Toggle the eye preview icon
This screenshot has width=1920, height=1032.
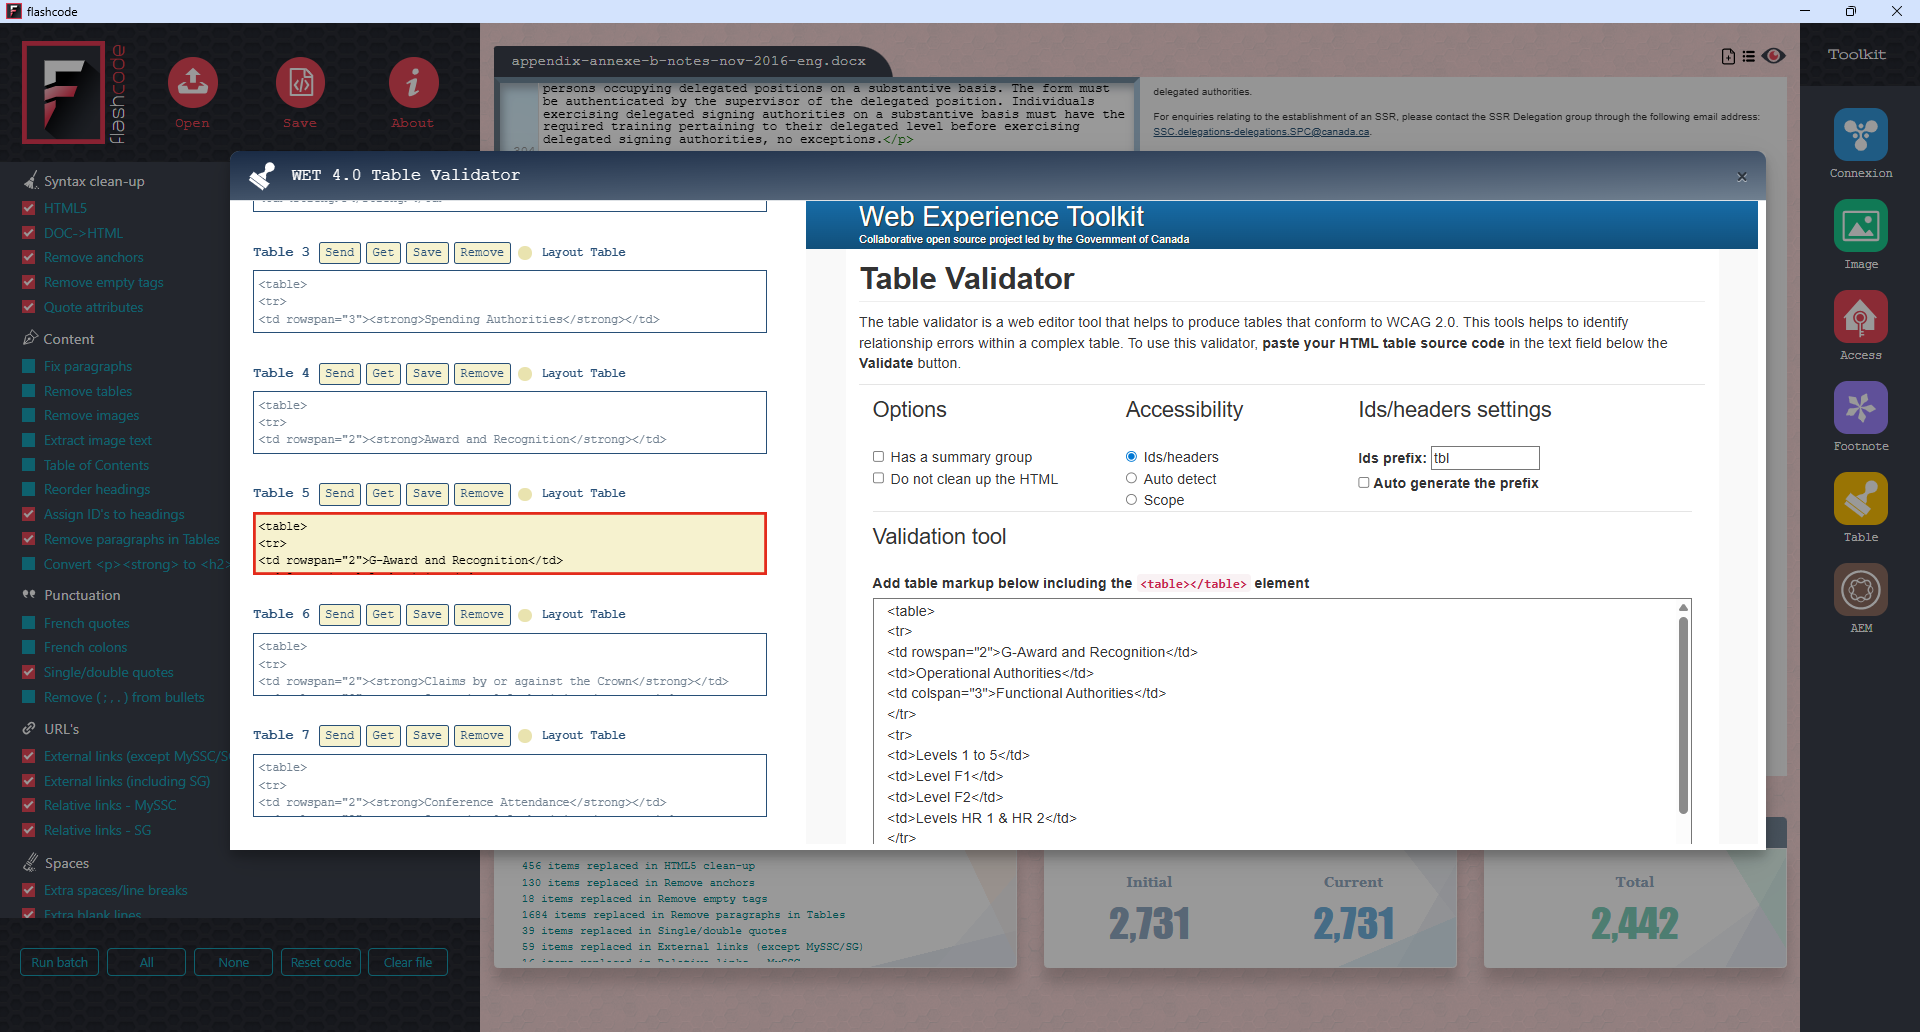coord(1773,56)
